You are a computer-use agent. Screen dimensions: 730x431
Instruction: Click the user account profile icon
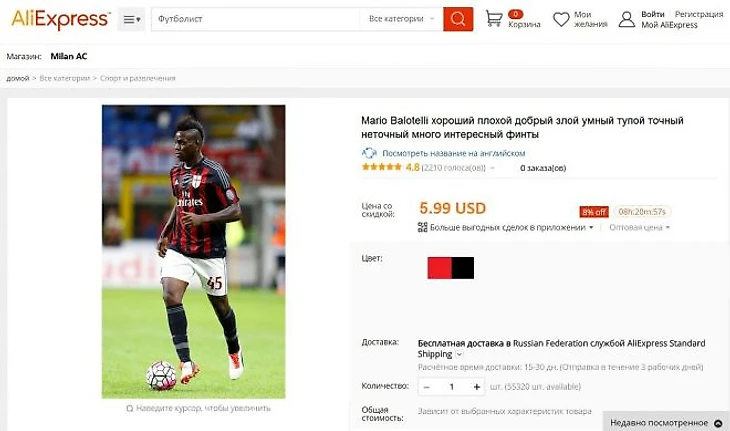point(627,19)
